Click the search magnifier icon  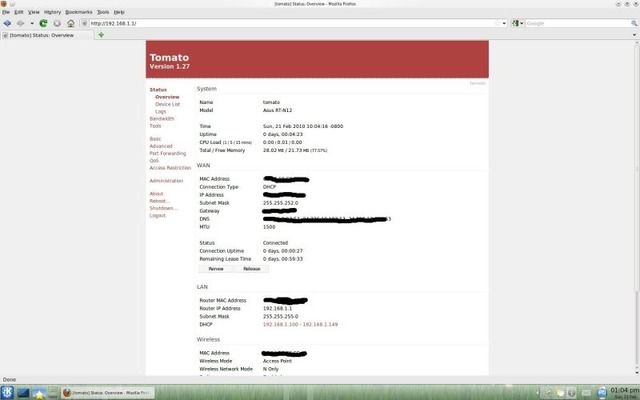634,23
